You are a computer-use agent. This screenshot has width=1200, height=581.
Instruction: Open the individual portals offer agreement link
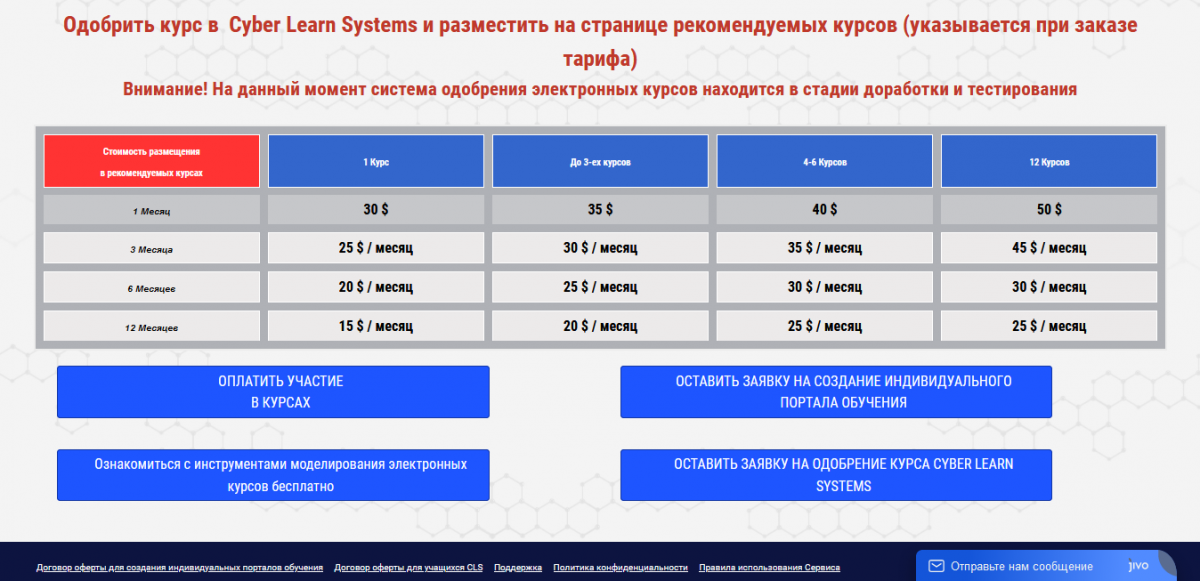pyautogui.click(x=179, y=567)
